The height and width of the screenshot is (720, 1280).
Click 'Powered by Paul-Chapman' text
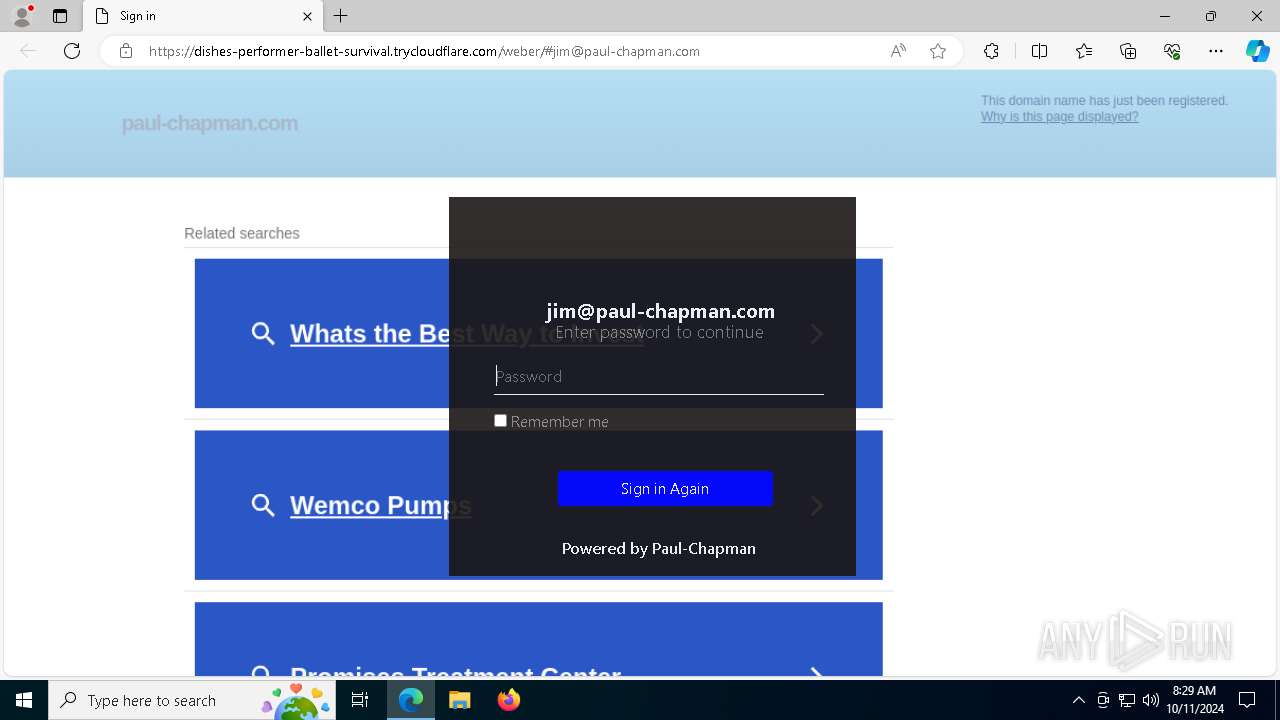[x=659, y=548]
